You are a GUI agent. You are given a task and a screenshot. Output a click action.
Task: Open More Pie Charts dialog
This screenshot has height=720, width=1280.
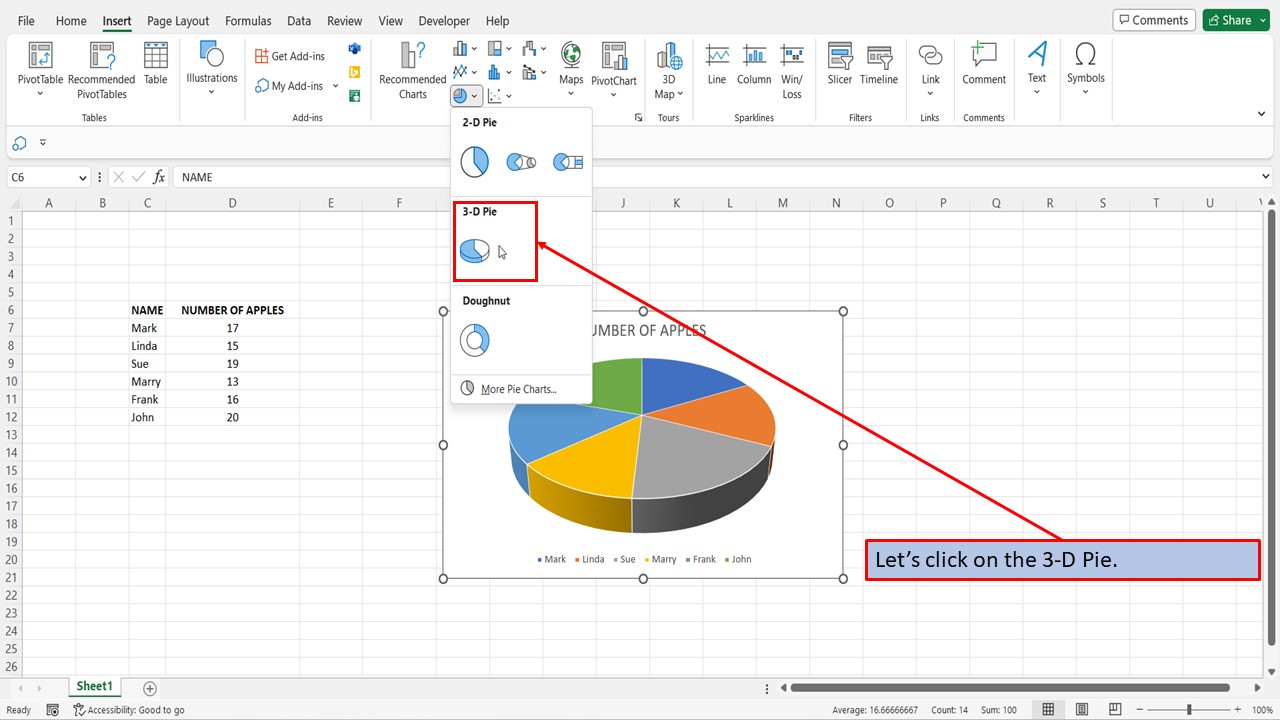pos(520,389)
